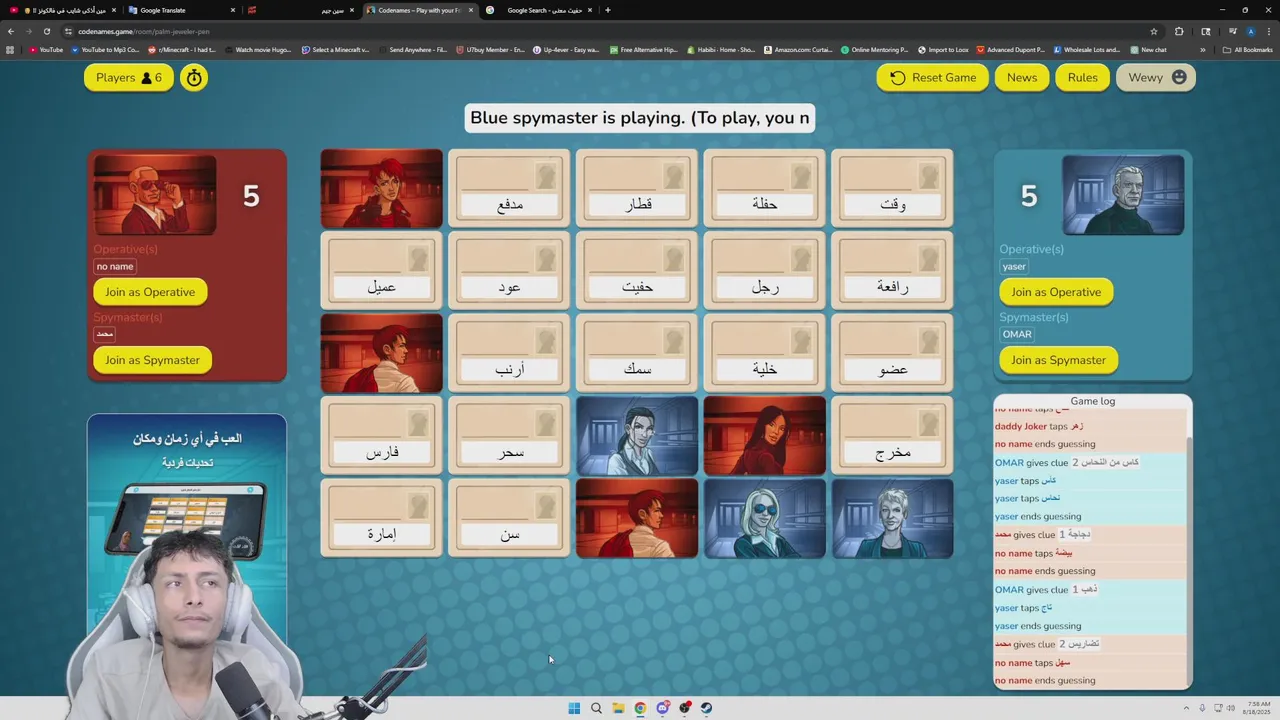Click pin icon on وقت card
Screen dimensions: 1280x720
(928, 177)
